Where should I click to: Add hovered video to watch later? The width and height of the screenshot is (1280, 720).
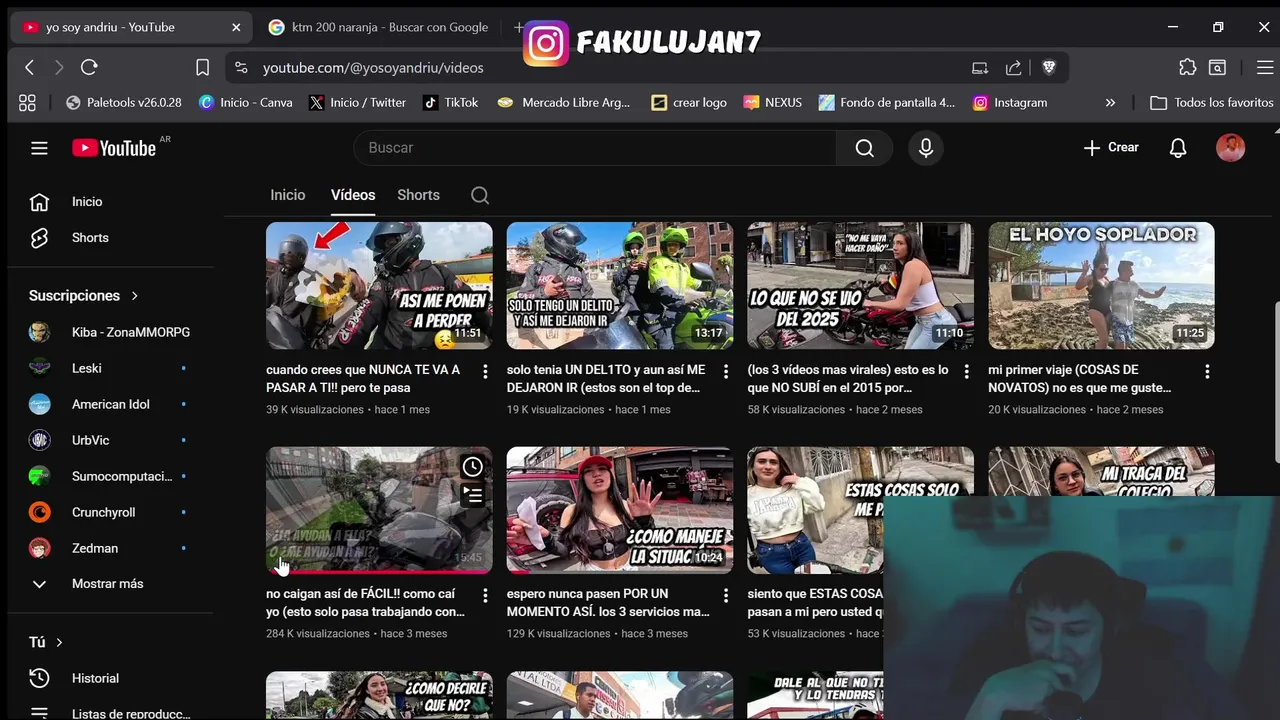tap(473, 467)
